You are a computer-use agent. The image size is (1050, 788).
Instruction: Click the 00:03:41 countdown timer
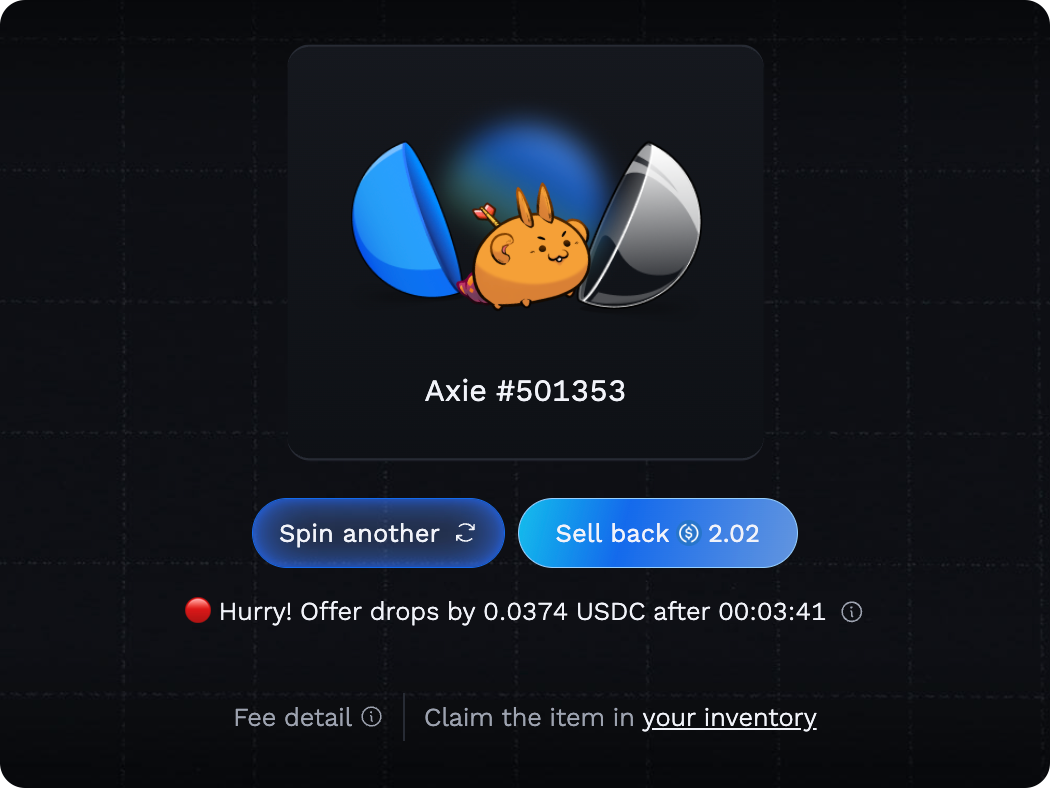click(x=772, y=611)
